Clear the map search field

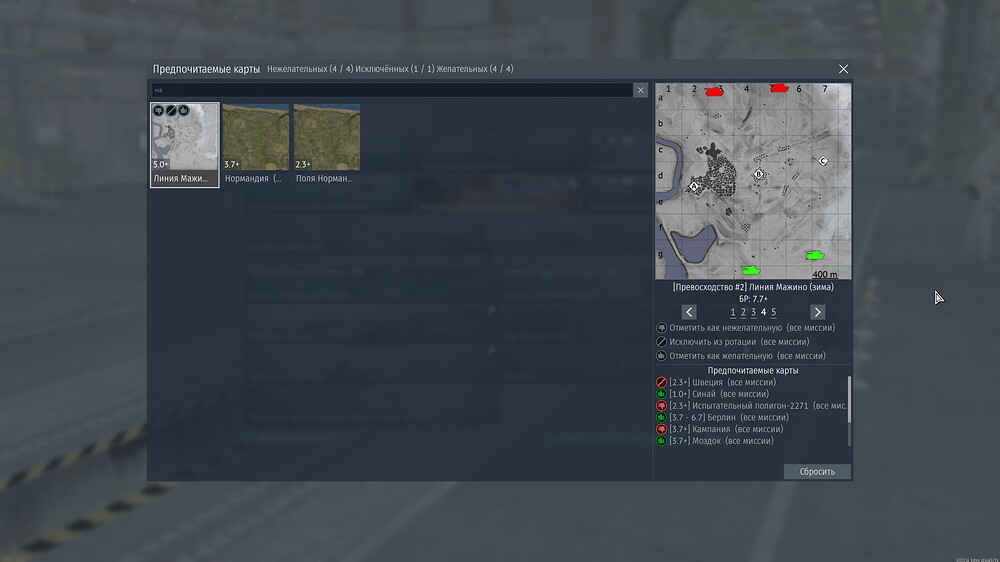640,90
